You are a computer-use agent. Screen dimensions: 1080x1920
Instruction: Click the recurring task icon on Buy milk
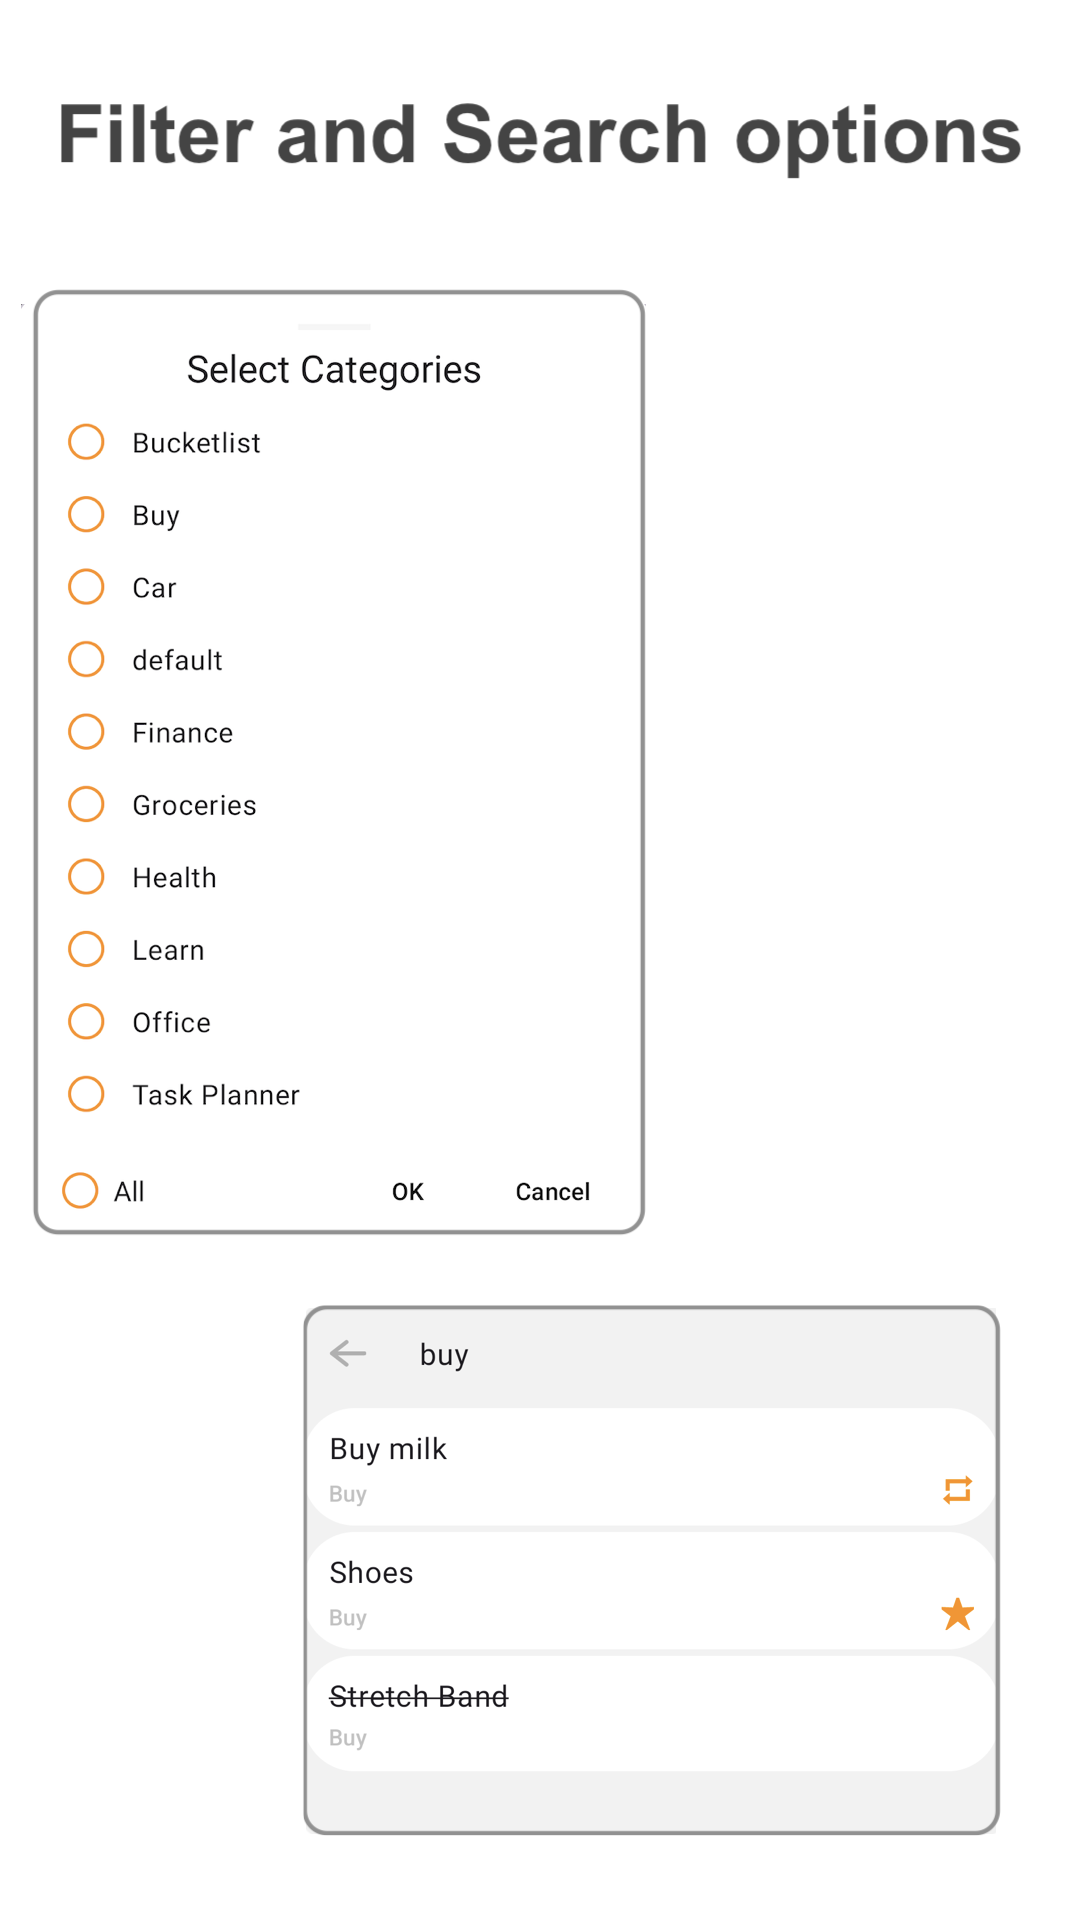tap(957, 1490)
